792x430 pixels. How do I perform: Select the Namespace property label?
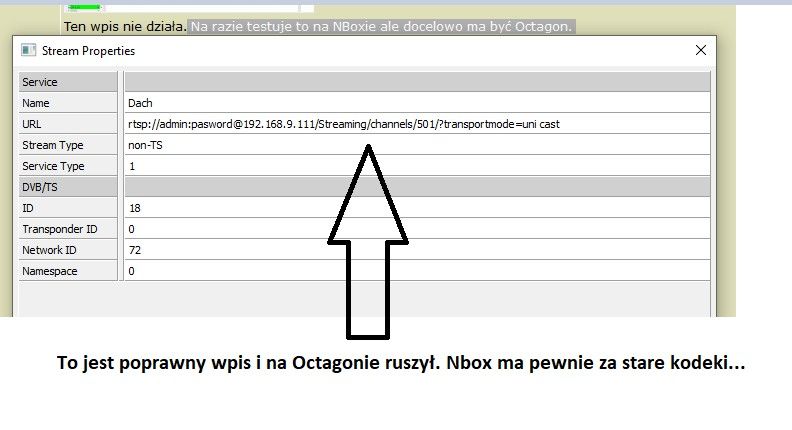pos(68,271)
